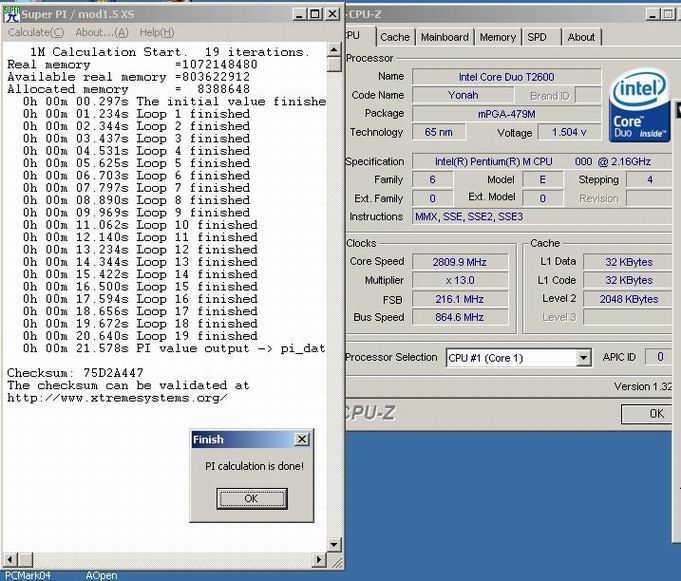
Task: Minimize the CPU-Z window
Action: tap(653, 14)
